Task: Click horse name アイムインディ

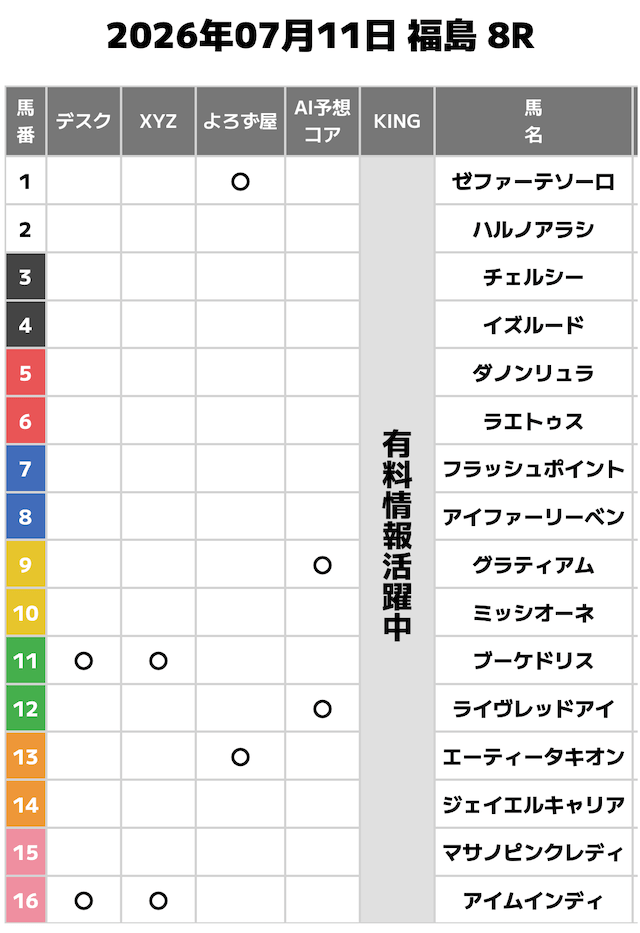Action: (534, 901)
